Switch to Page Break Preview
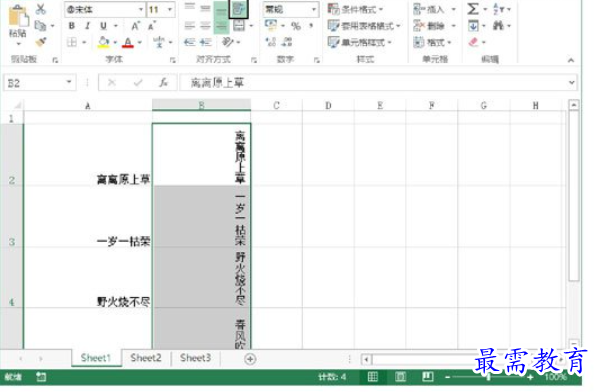 pyautogui.click(x=428, y=376)
